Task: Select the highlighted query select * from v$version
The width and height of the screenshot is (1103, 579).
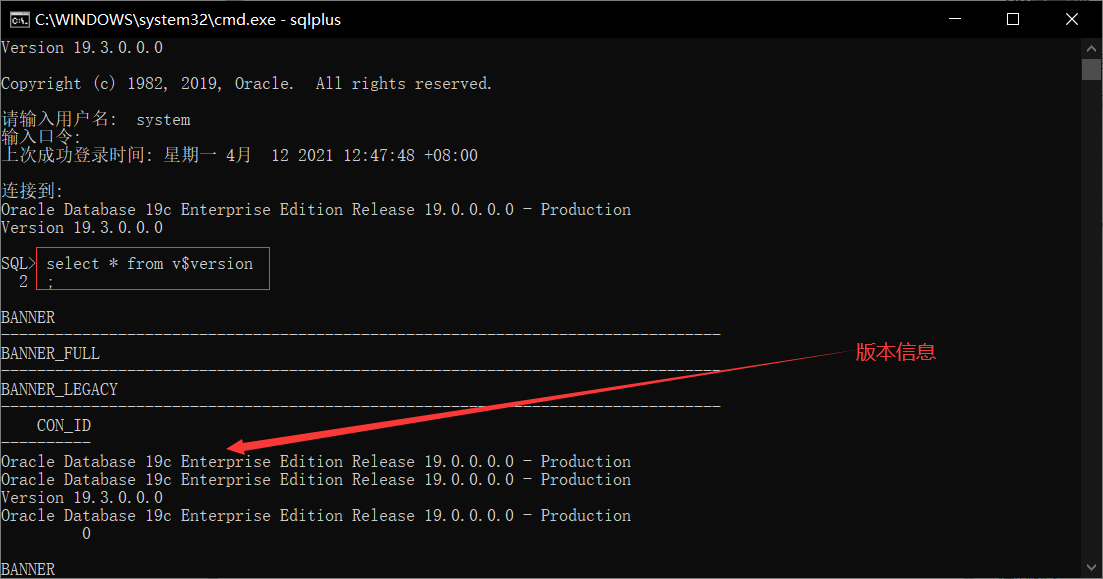Action: pos(152,263)
